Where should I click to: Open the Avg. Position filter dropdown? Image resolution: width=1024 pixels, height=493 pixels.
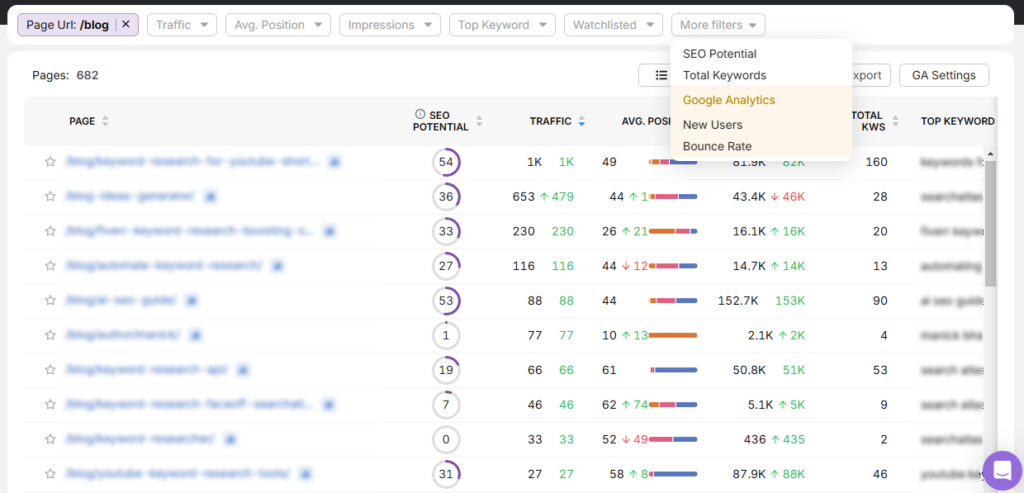278,25
